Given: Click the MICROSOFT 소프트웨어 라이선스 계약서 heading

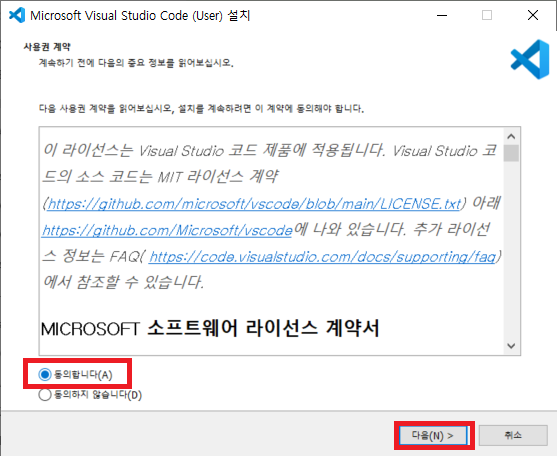Looking at the screenshot, I should pos(210,328).
